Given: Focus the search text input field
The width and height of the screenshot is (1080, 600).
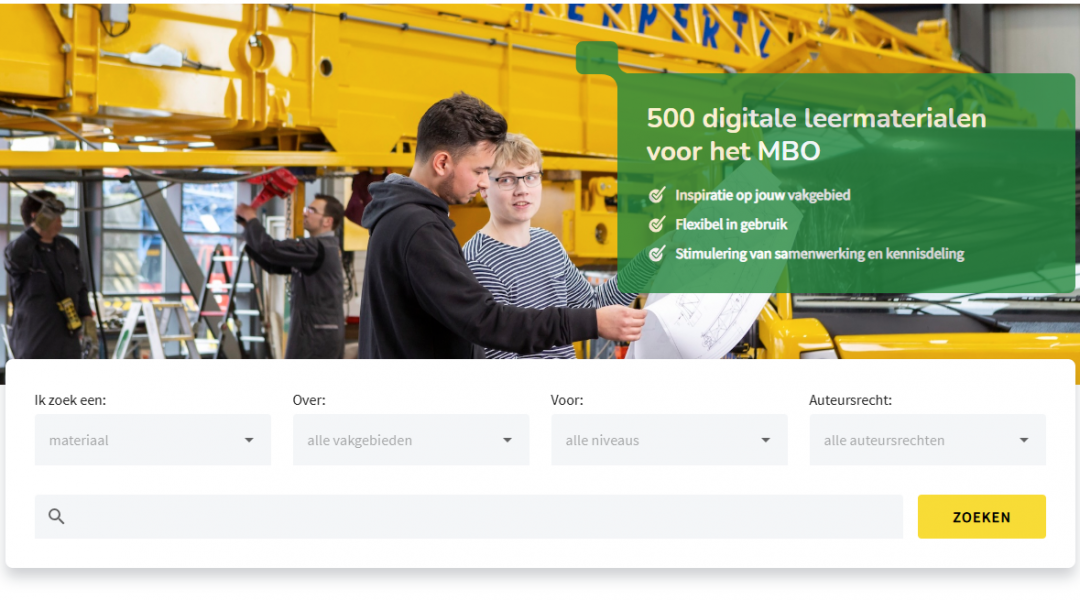Looking at the screenshot, I should [480, 517].
